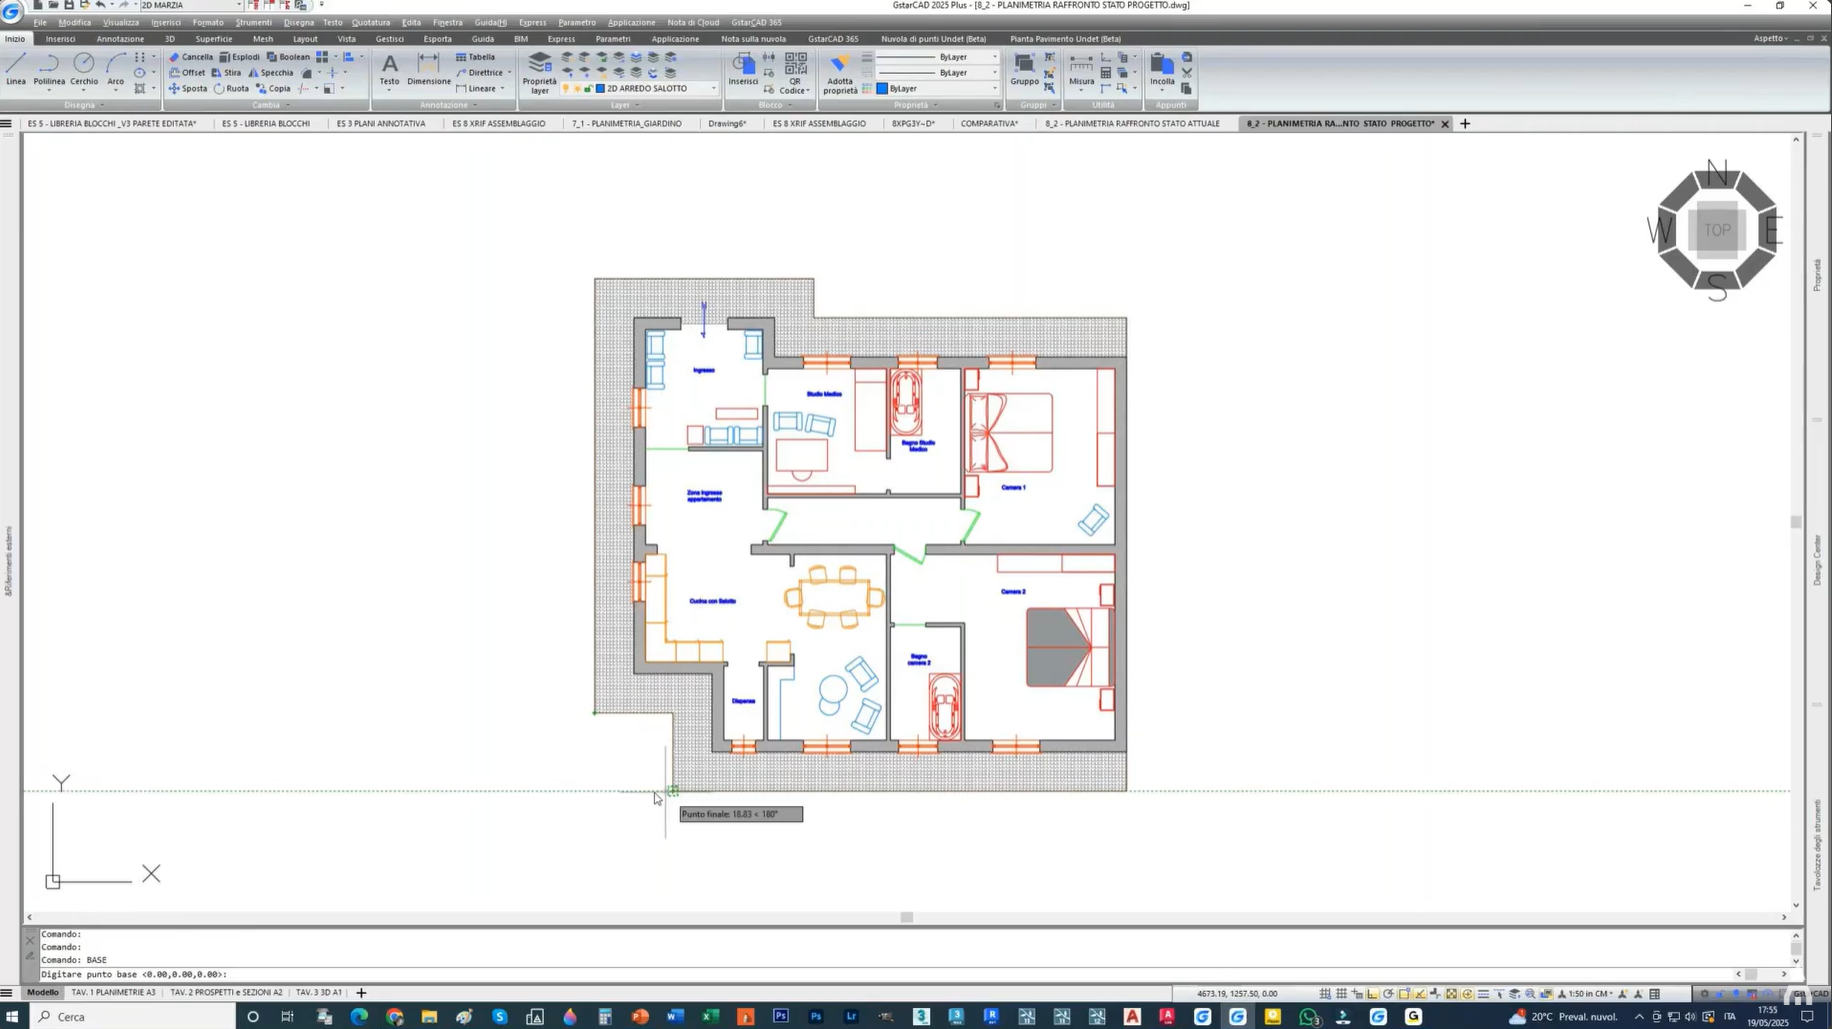
Task: Click the QR Codice icon
Action: (795, 72)
